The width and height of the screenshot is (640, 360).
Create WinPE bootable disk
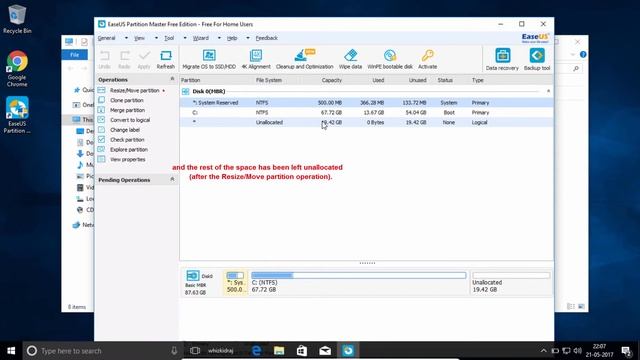pos(390,59)
